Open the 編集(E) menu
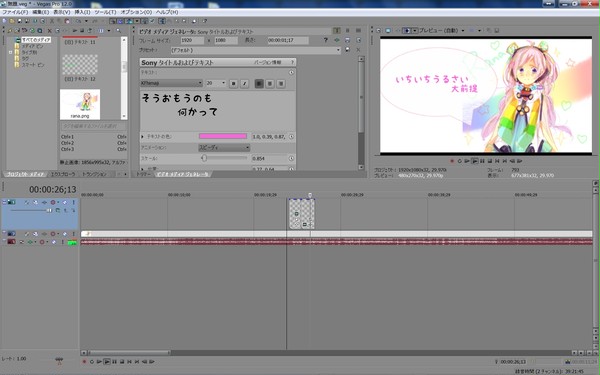The image size is (600, 375). pos(41,12)
